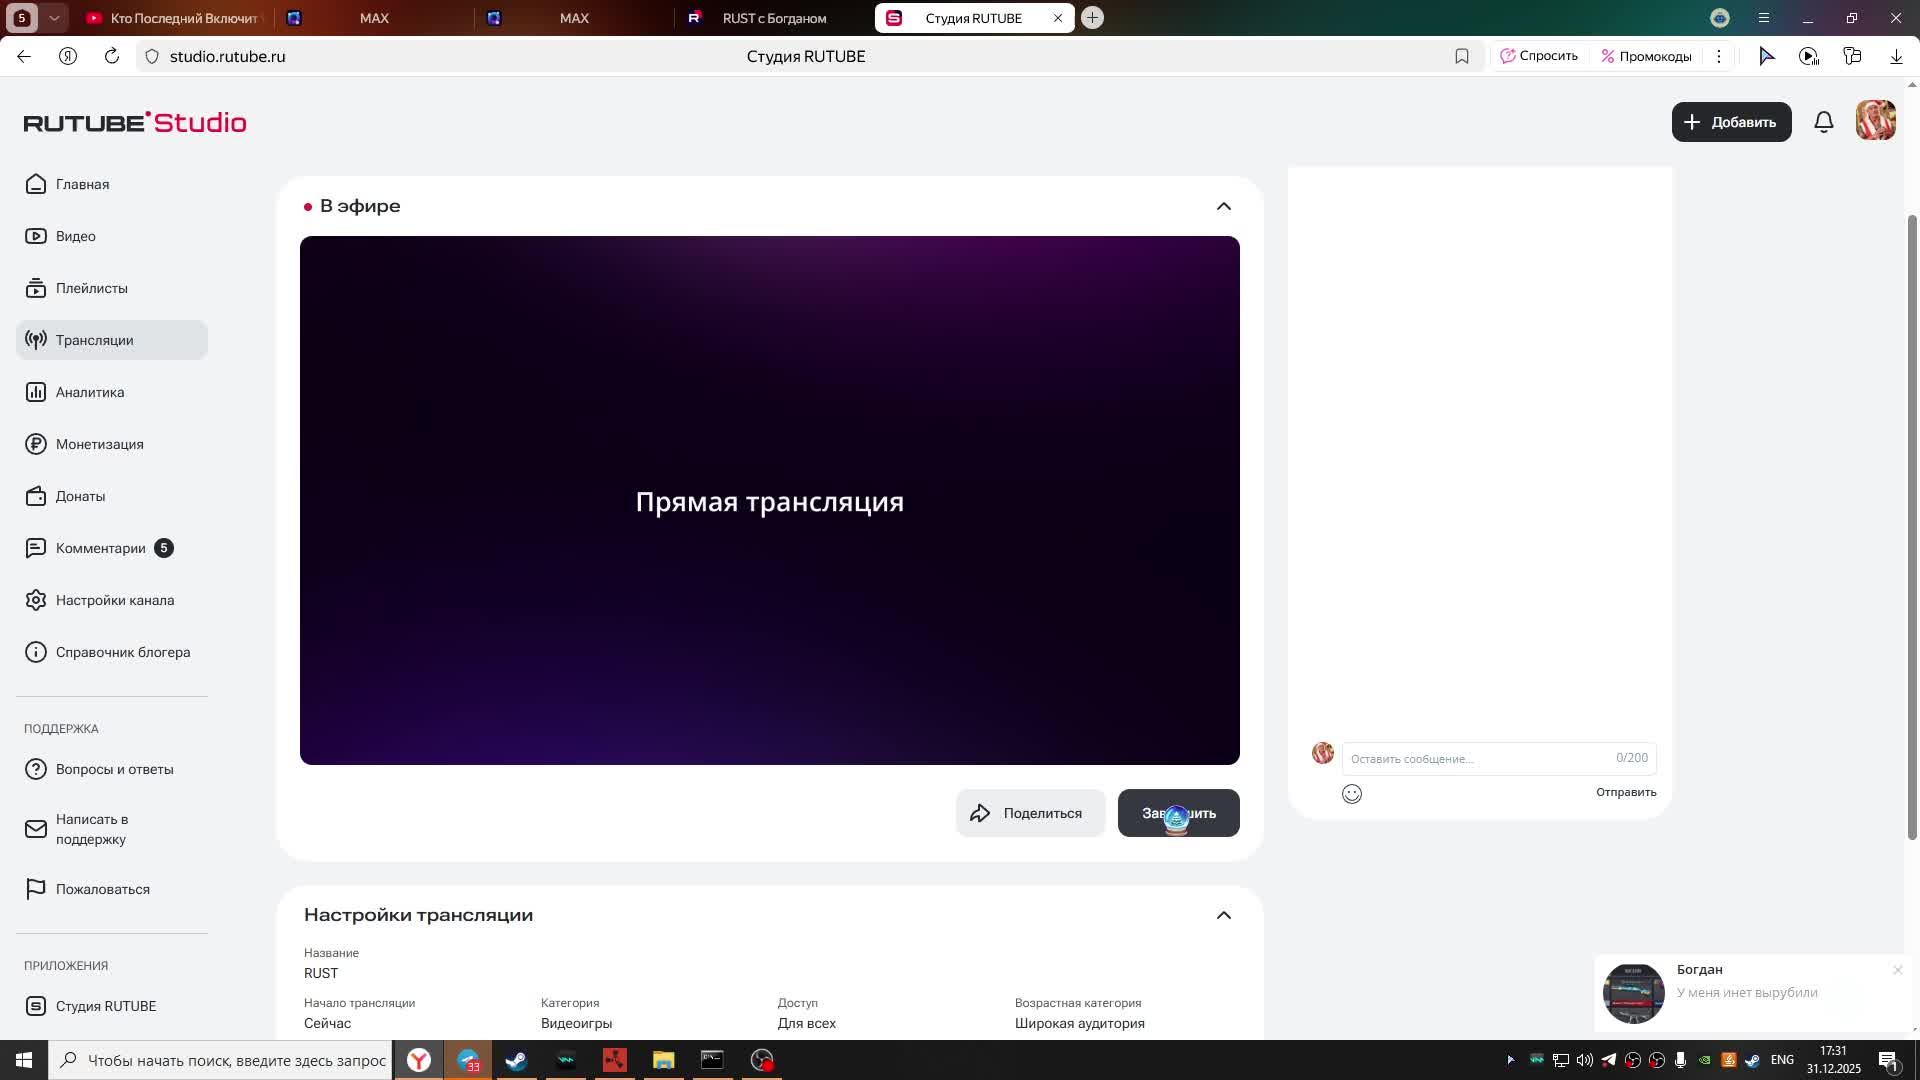Open the emoji picker in chat

[1352, 794]
